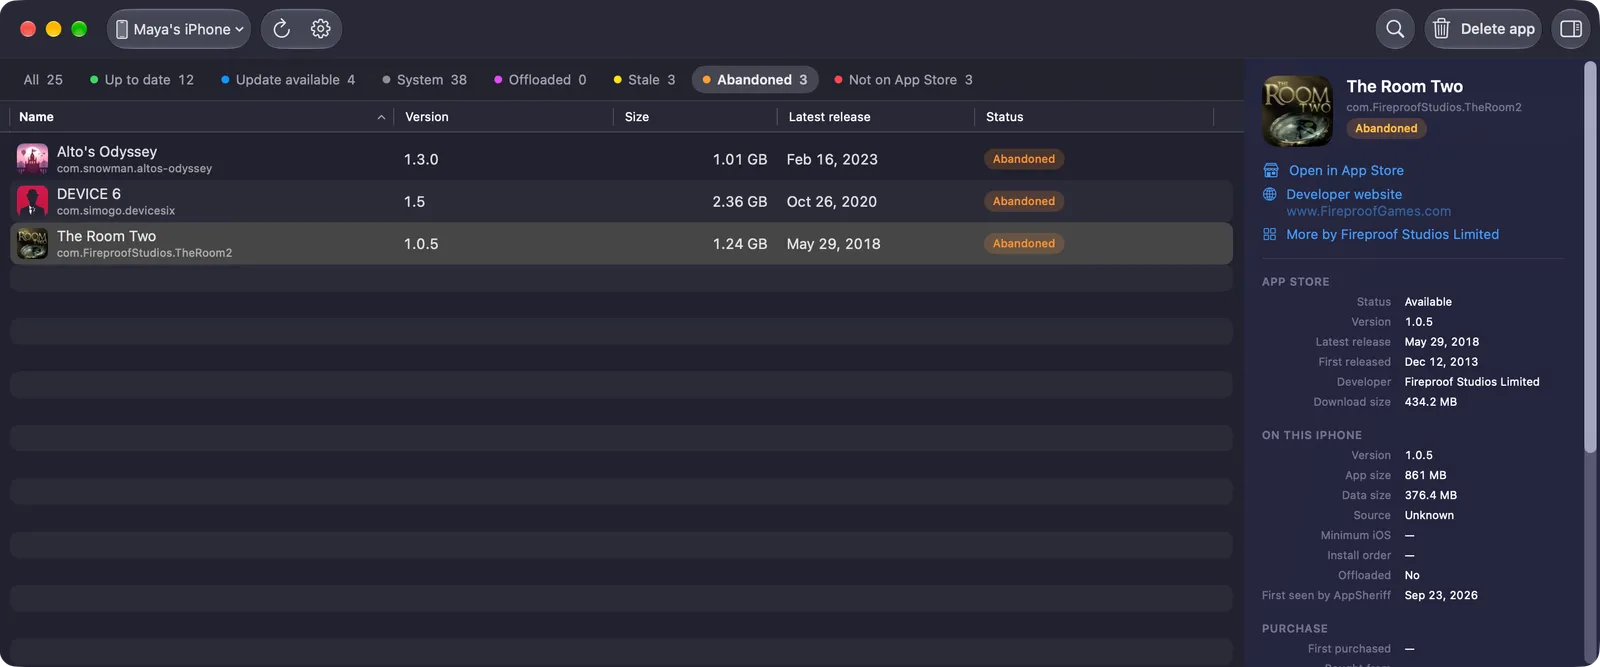Click the search magnifier icon

[1395, 29]
